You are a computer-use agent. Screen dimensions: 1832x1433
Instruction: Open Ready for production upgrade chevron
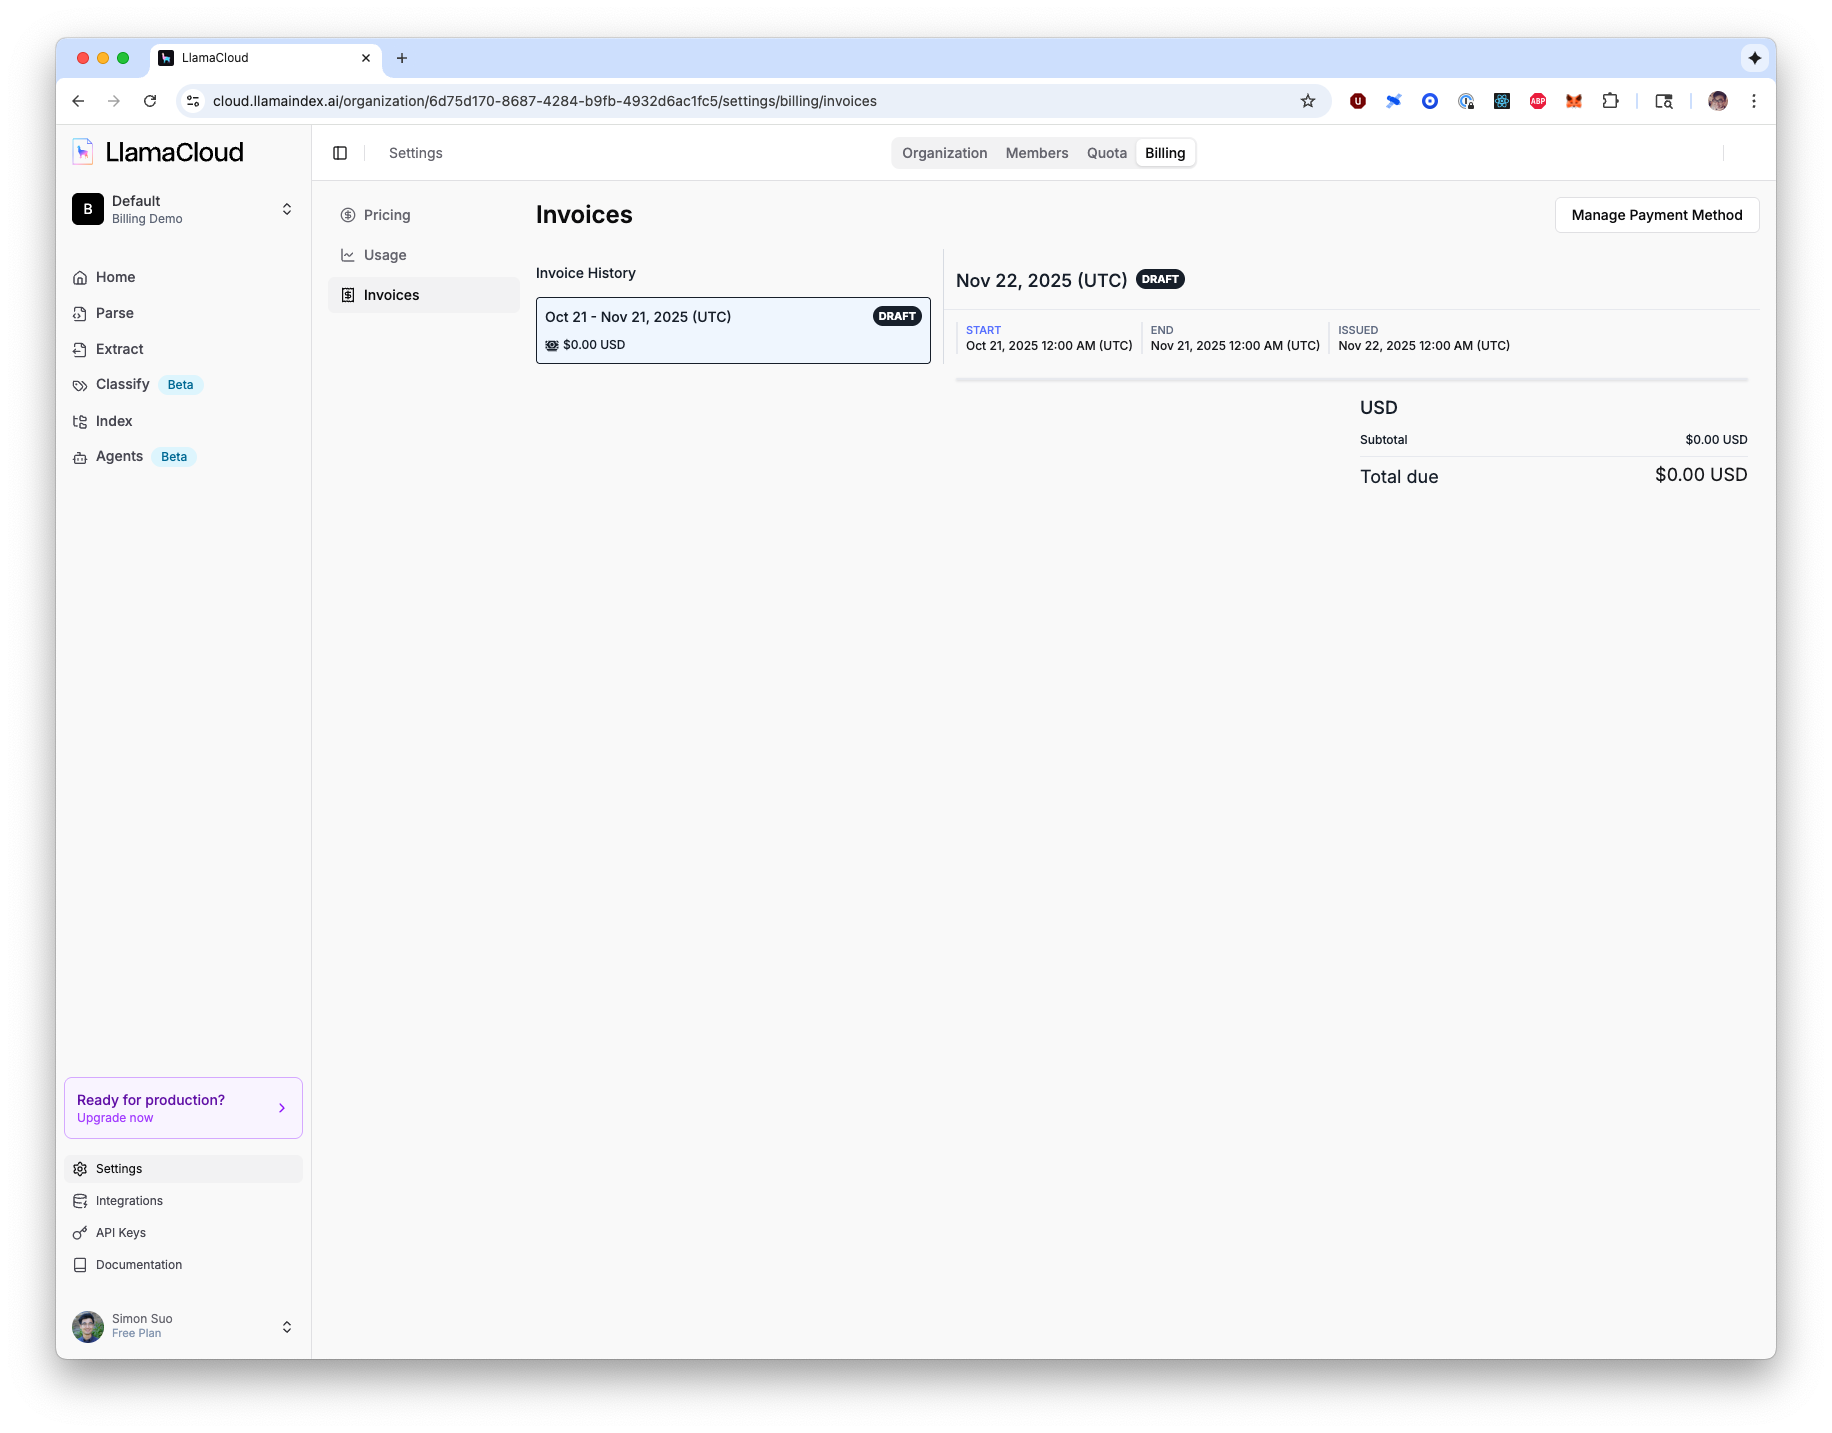[x=282, y=1108]
